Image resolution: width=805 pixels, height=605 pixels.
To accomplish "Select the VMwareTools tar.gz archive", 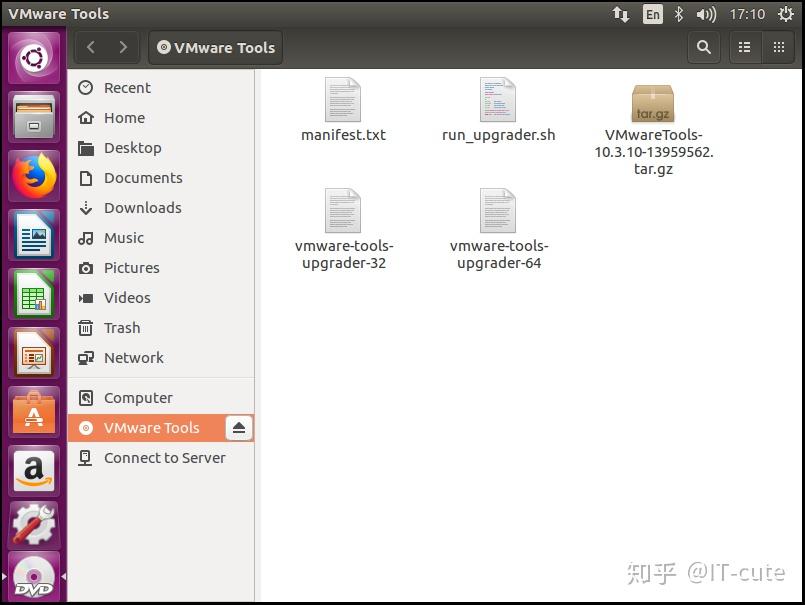I will pyautogui.click(x=652, y=103).
